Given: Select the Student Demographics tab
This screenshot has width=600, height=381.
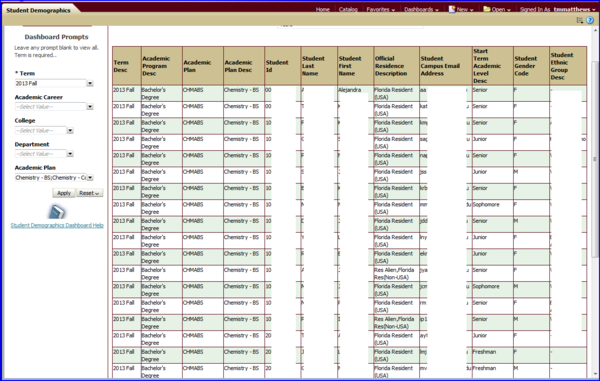Looking at the screenshot, I should tap(39, 10).
